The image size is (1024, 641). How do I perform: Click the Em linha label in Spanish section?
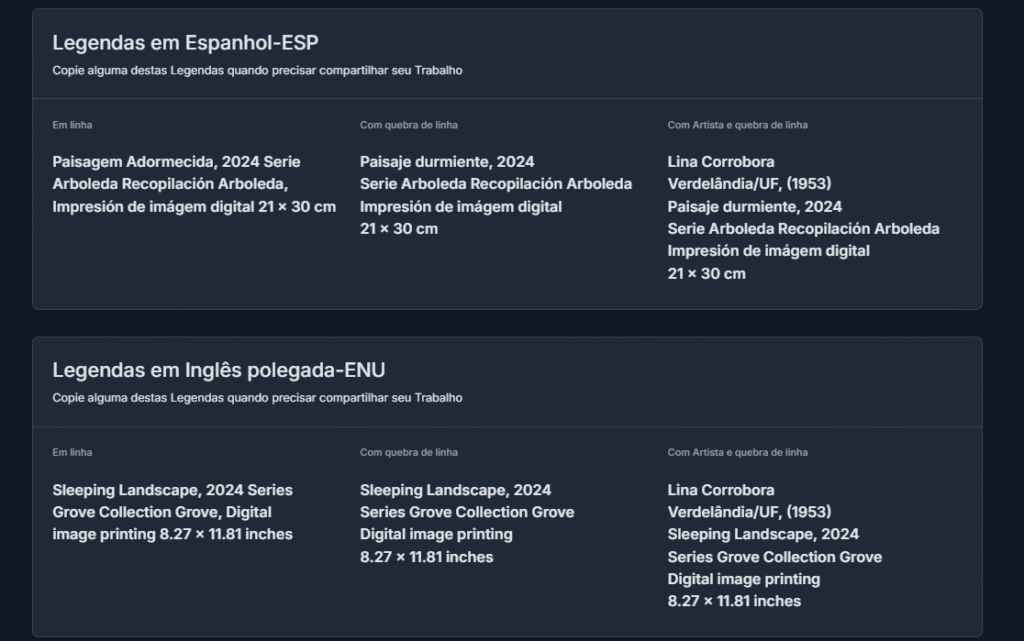(x=72, y=125)
